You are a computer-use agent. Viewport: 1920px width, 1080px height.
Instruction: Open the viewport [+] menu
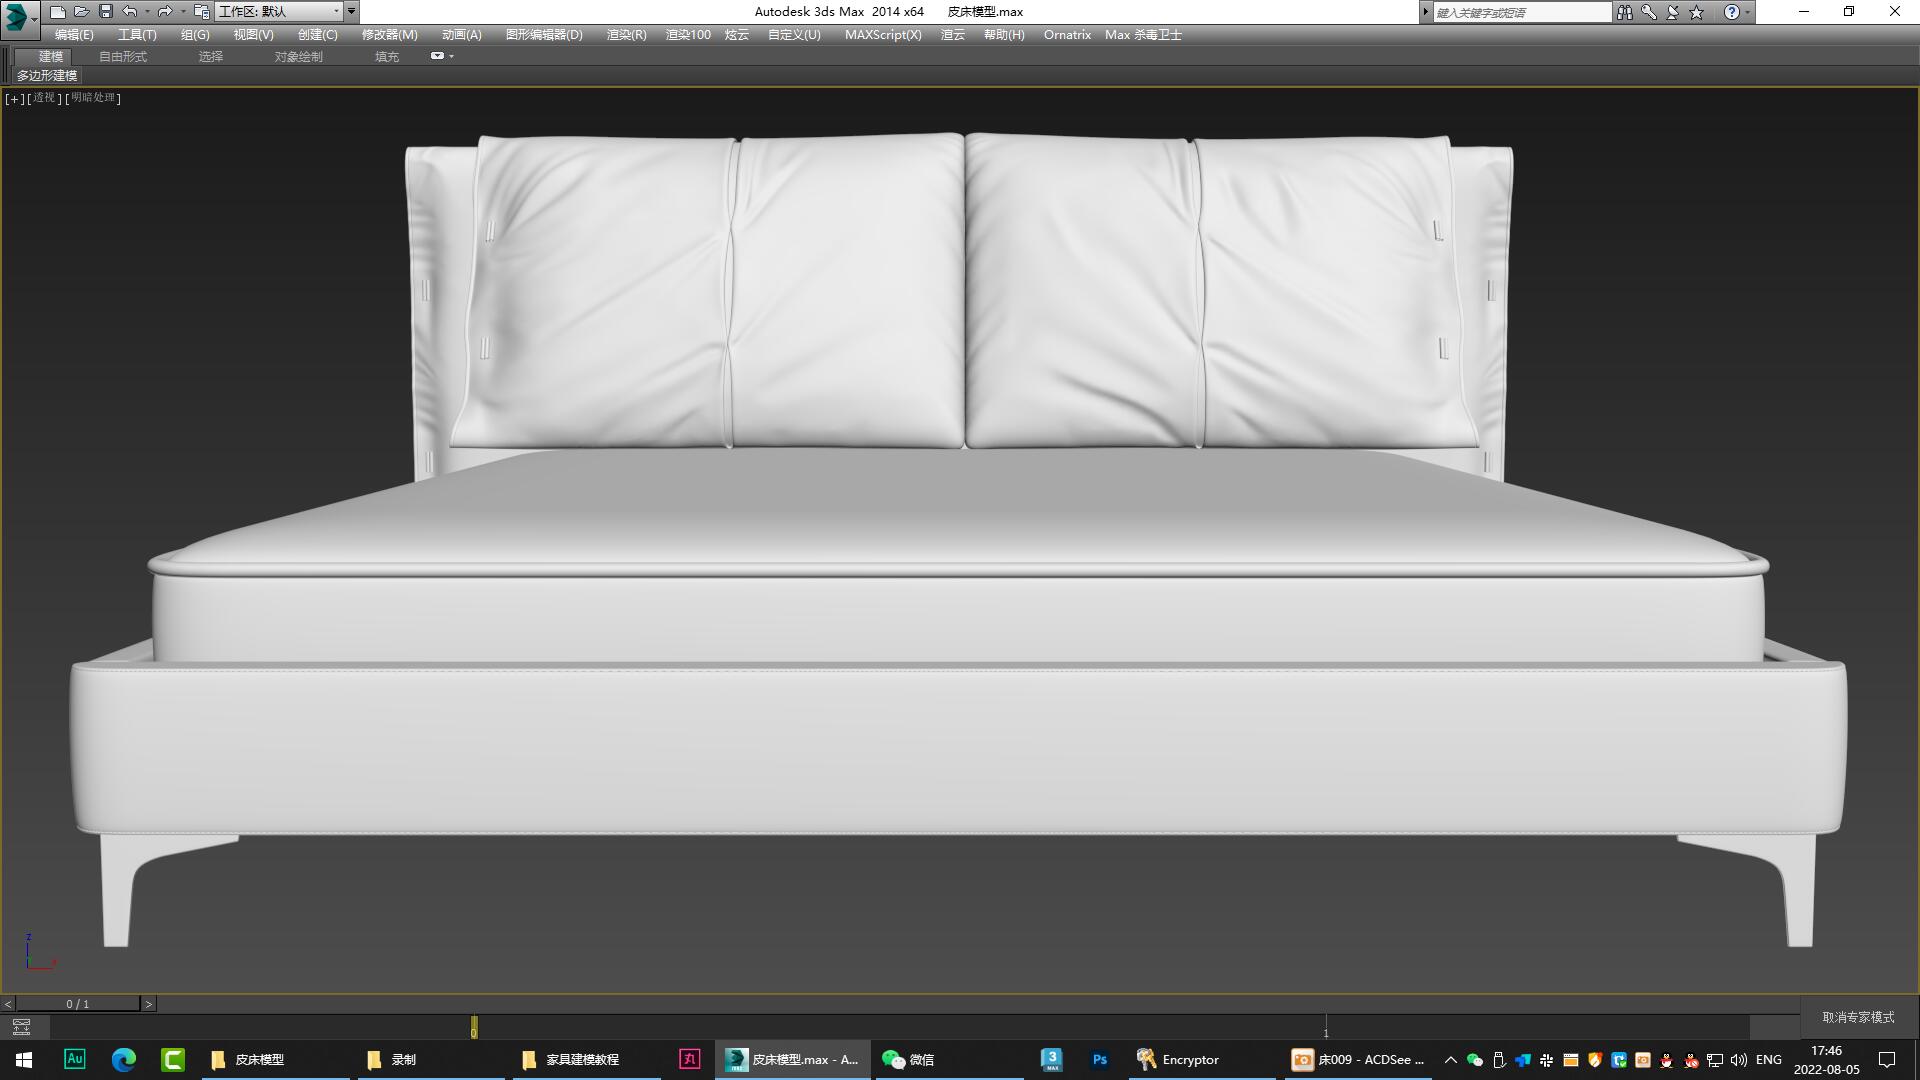tap(13, 98)
